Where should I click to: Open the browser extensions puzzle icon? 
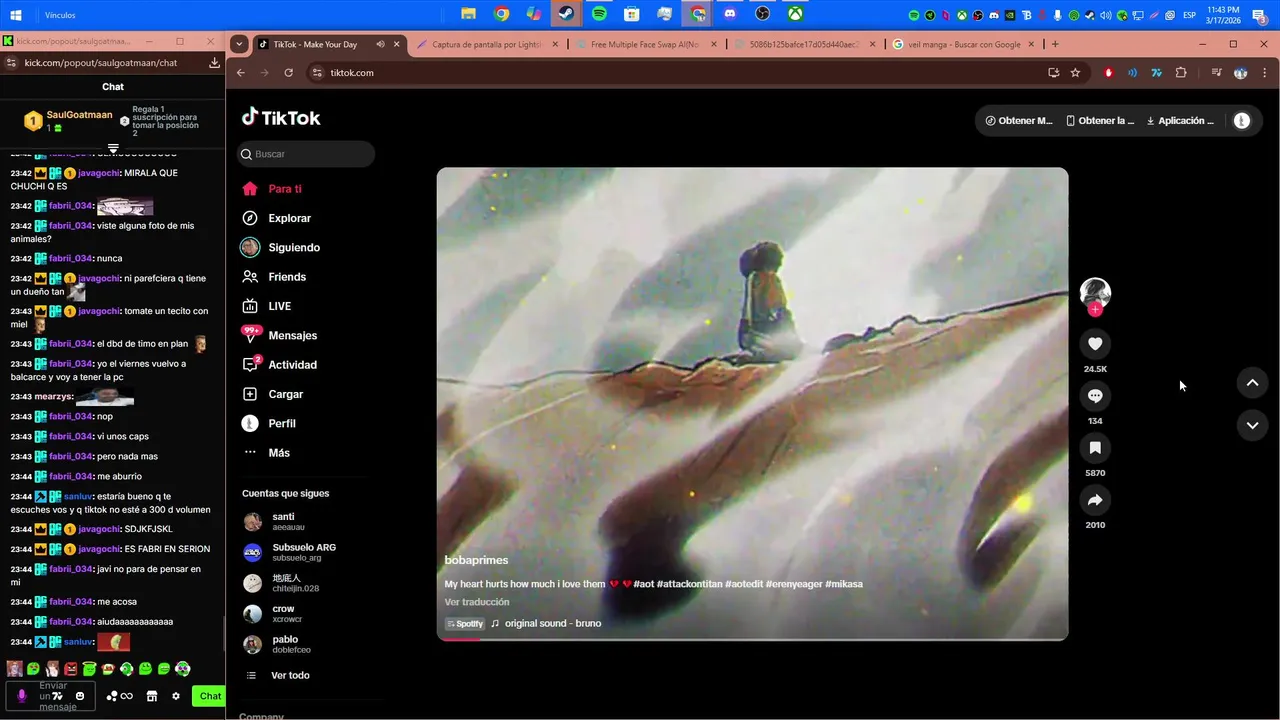click(1181, 73)
